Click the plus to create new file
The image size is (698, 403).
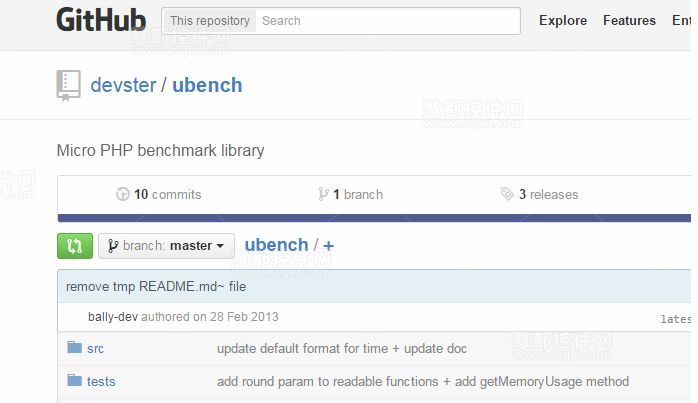coord(329,246)
